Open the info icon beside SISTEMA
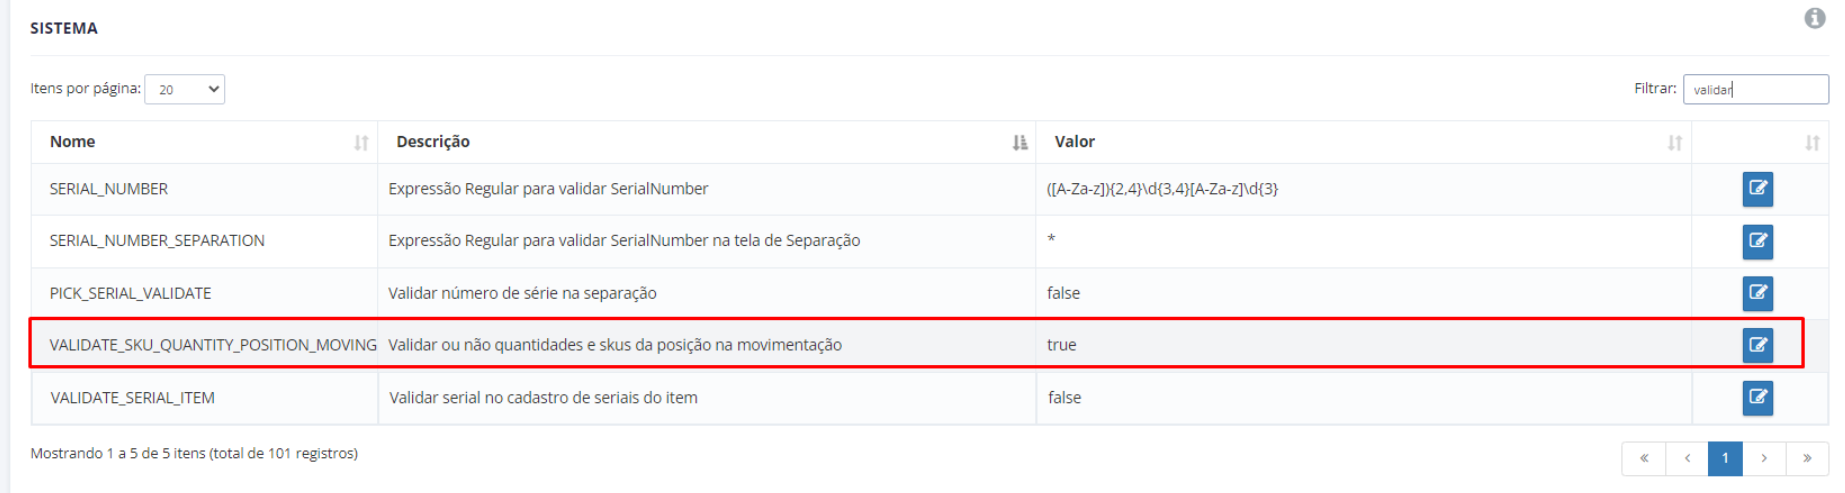This screenshot has height=493, width=1845. [x=1814, y=18]
